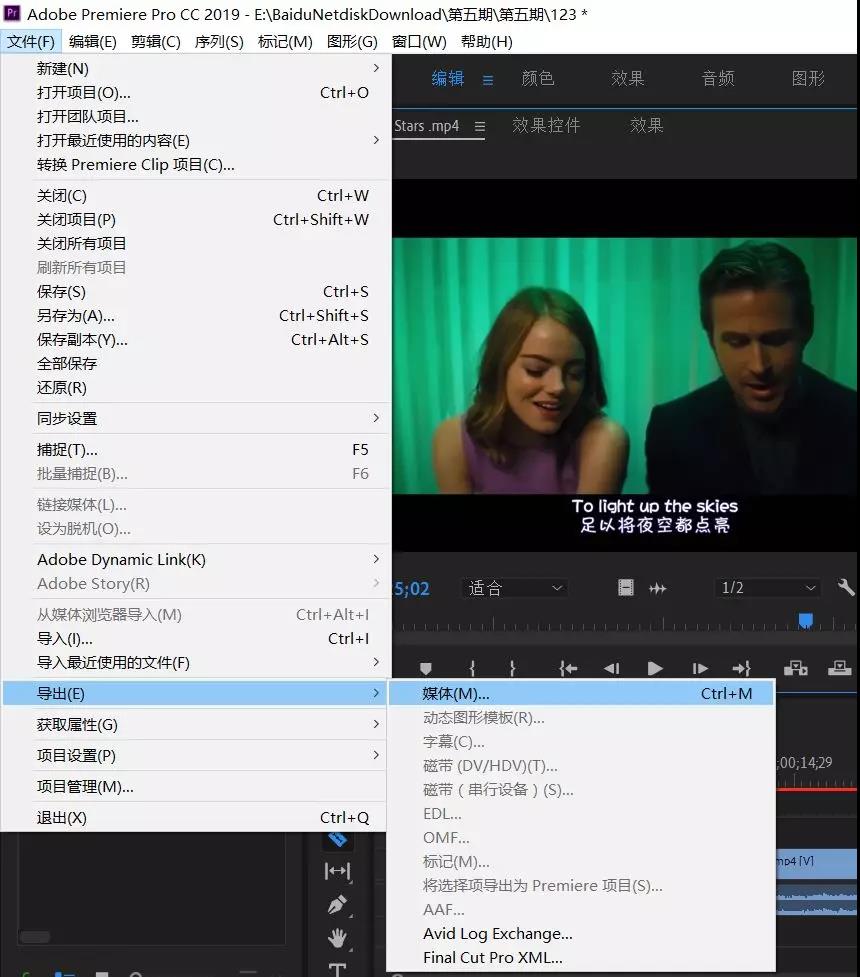
Task: Expand the 新建(N) submenu
Action: click(x=196, y=69)
